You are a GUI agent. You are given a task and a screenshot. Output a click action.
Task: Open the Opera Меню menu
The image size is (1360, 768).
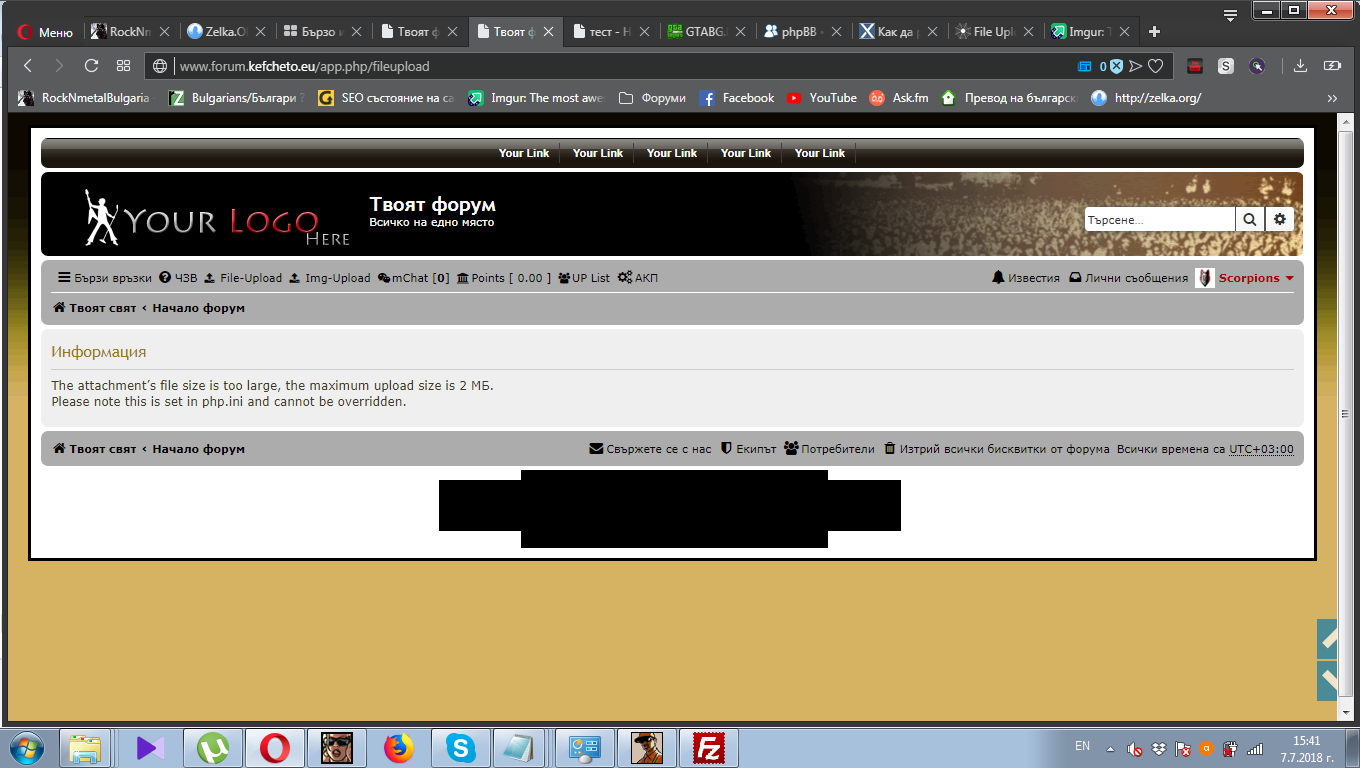(x=44, y=32)
